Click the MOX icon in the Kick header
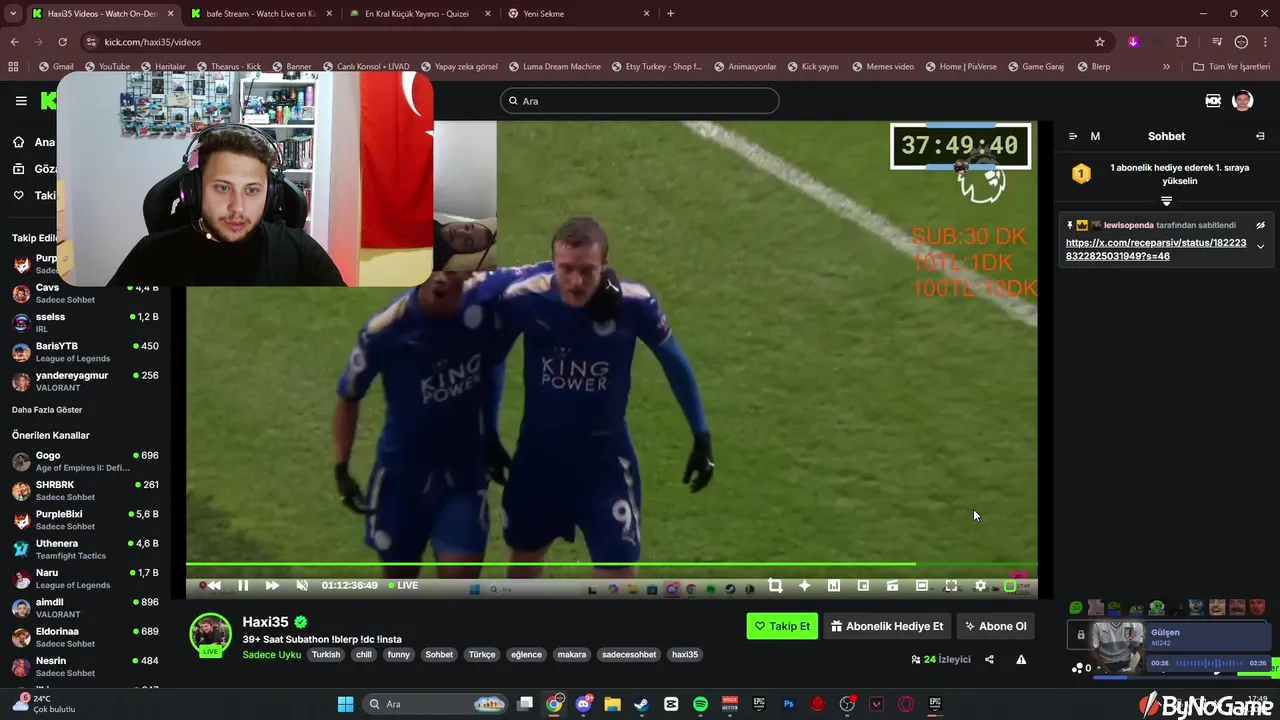Screen dimensions: 1280x720 (x=1213, y=101)
